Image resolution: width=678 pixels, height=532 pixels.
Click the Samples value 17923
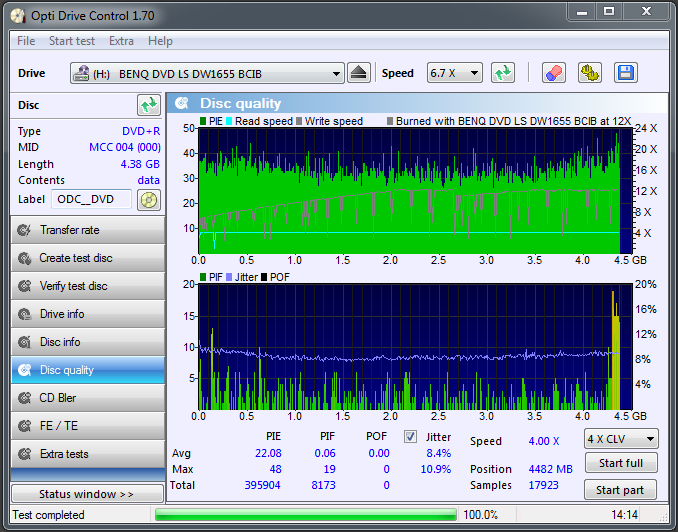pyautogui.click(x=544, y=485)
